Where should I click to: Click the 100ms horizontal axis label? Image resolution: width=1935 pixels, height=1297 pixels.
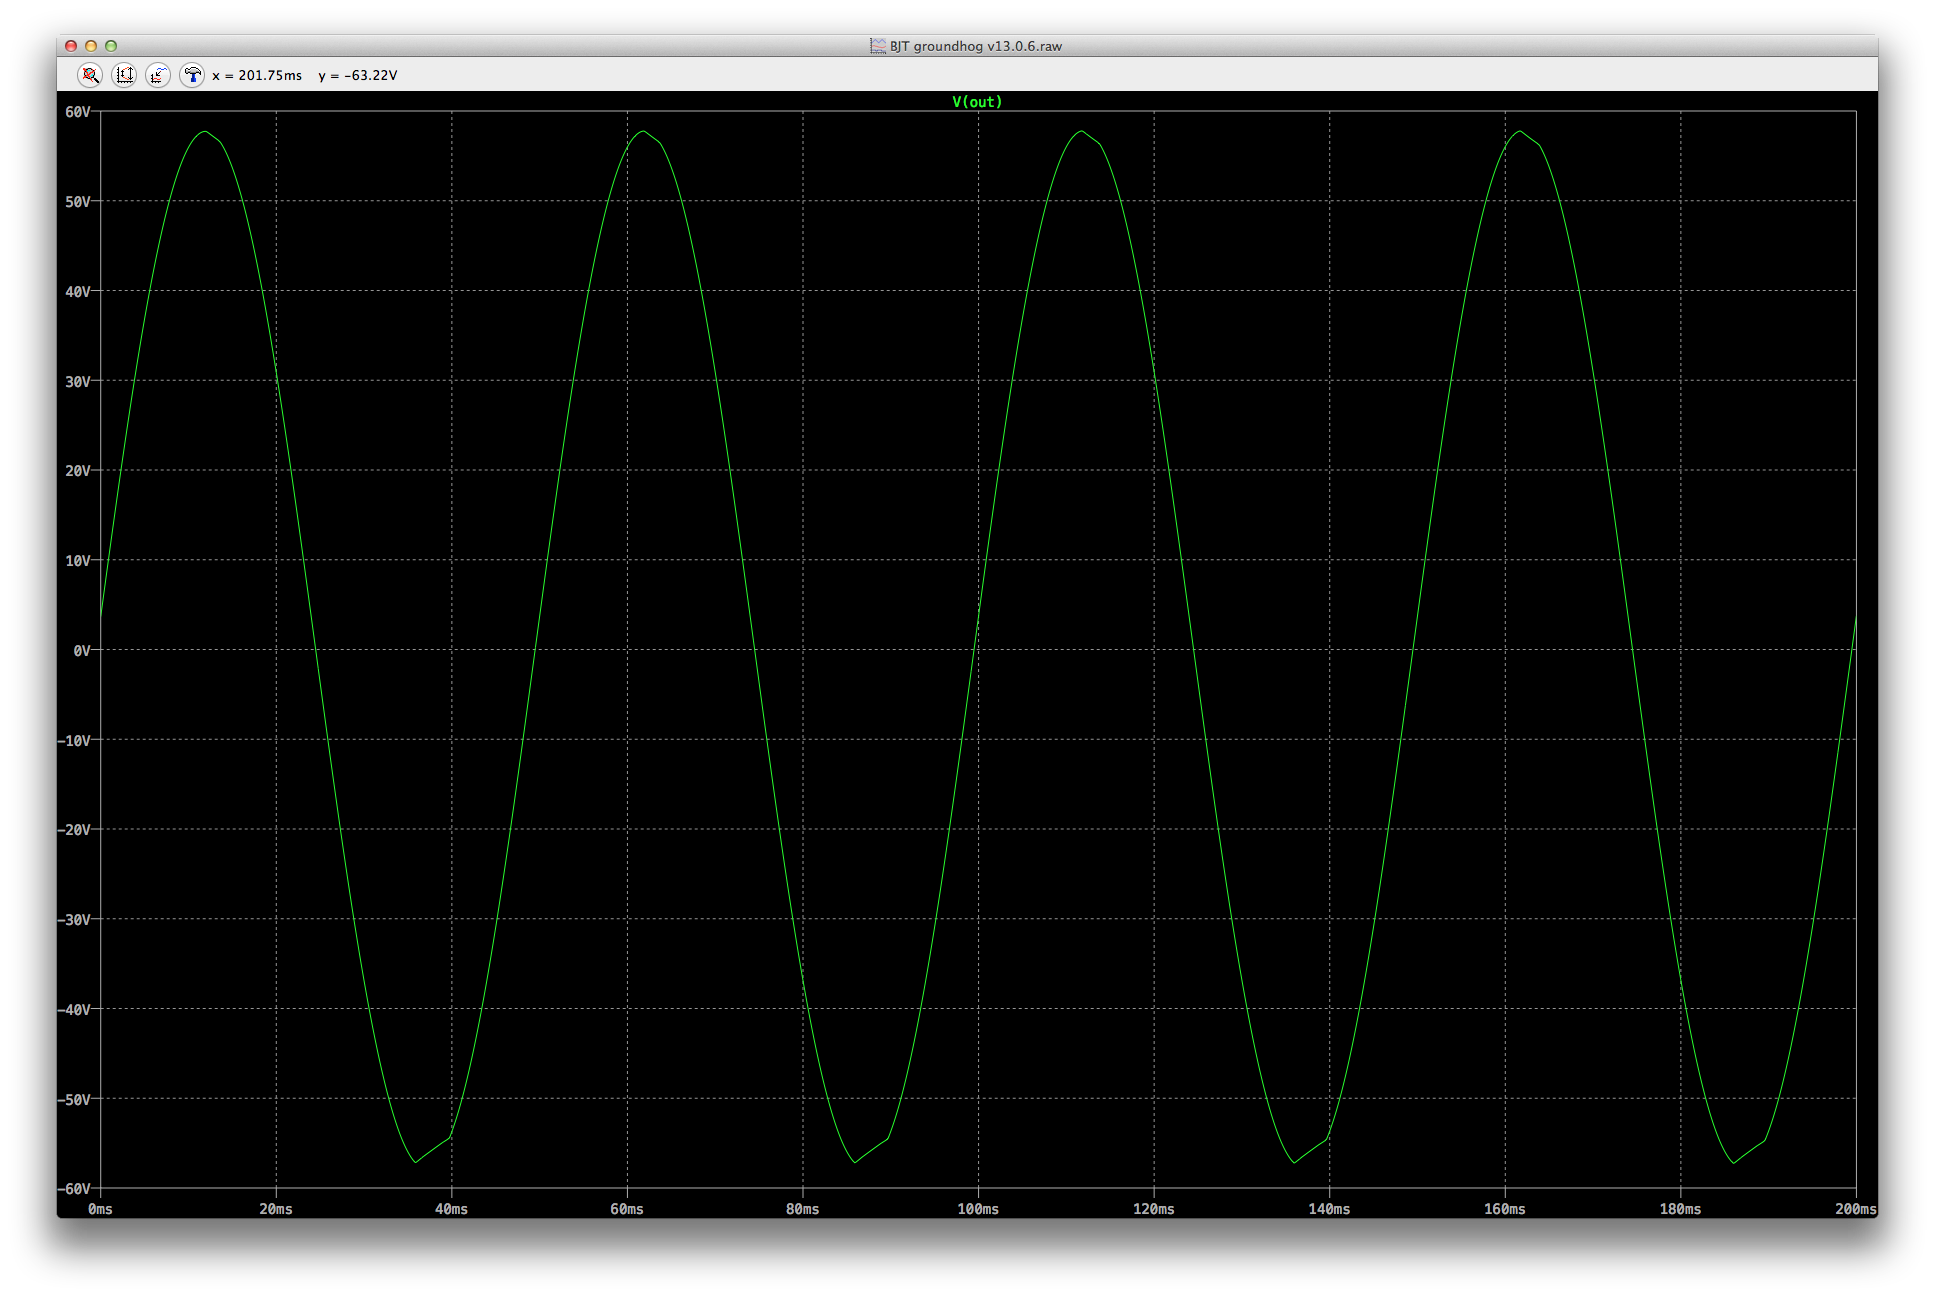(x=978, y=1209)
